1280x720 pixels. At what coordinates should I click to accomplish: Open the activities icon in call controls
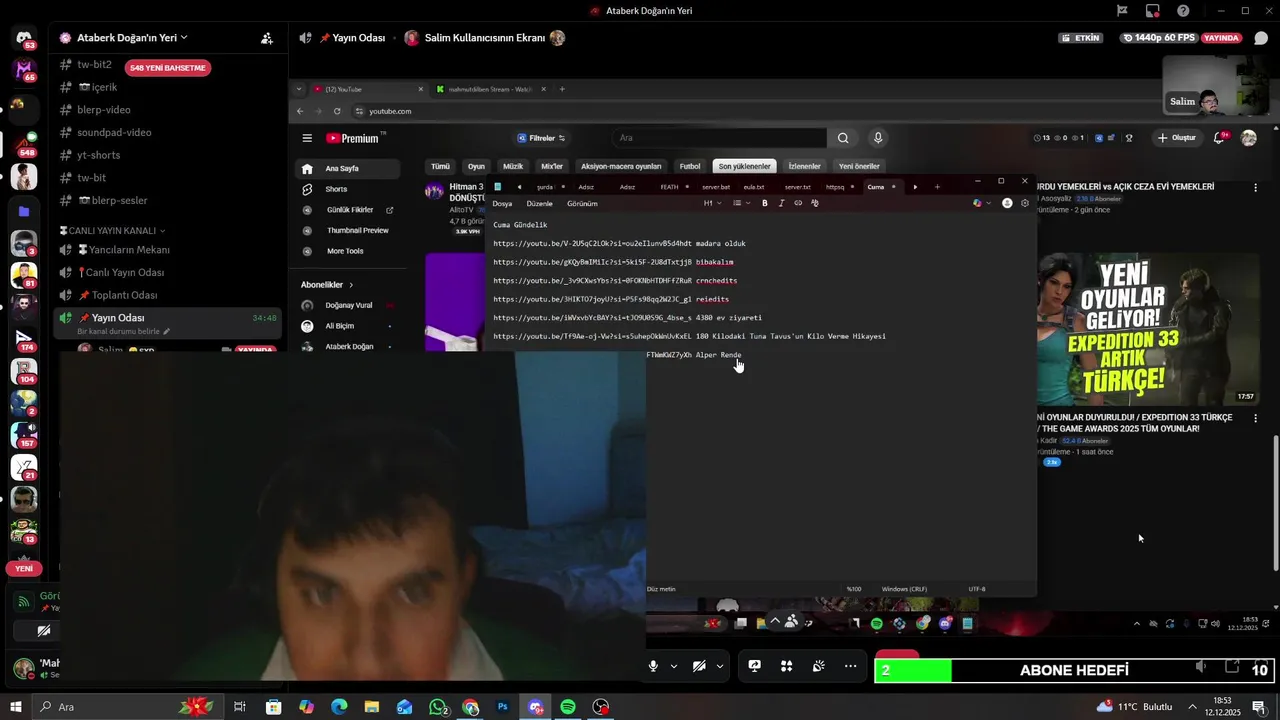coord(787,666)
